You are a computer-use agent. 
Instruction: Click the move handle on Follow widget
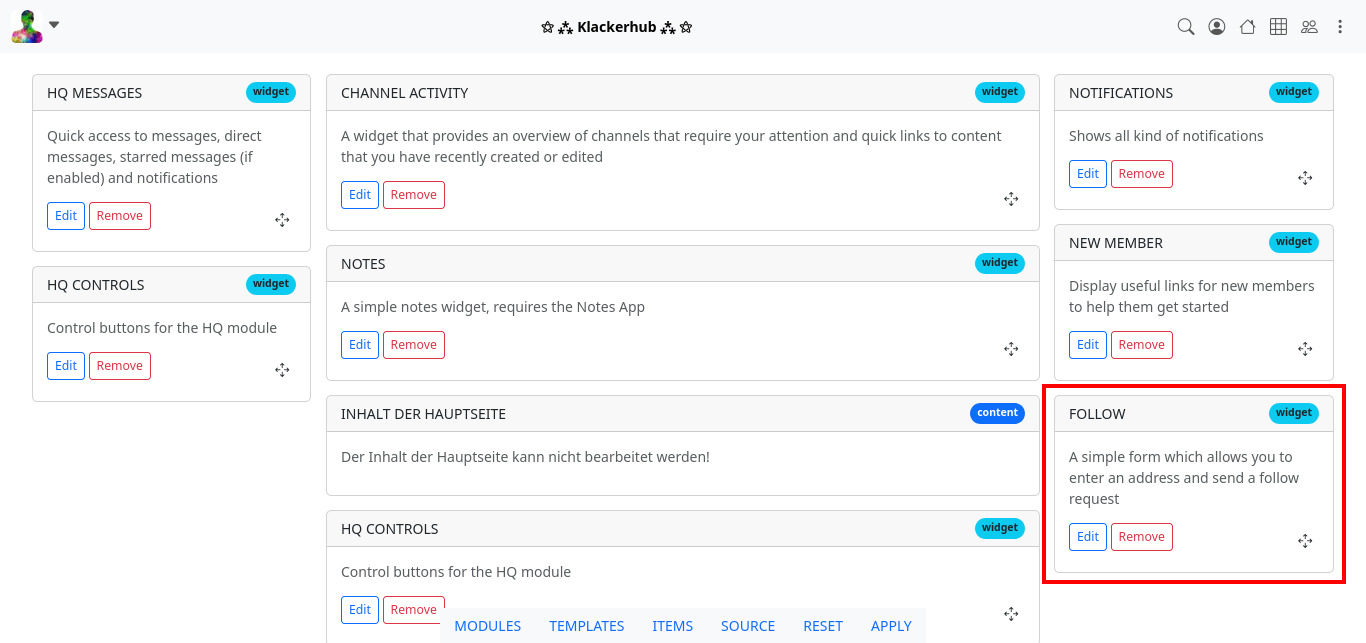1305,541
